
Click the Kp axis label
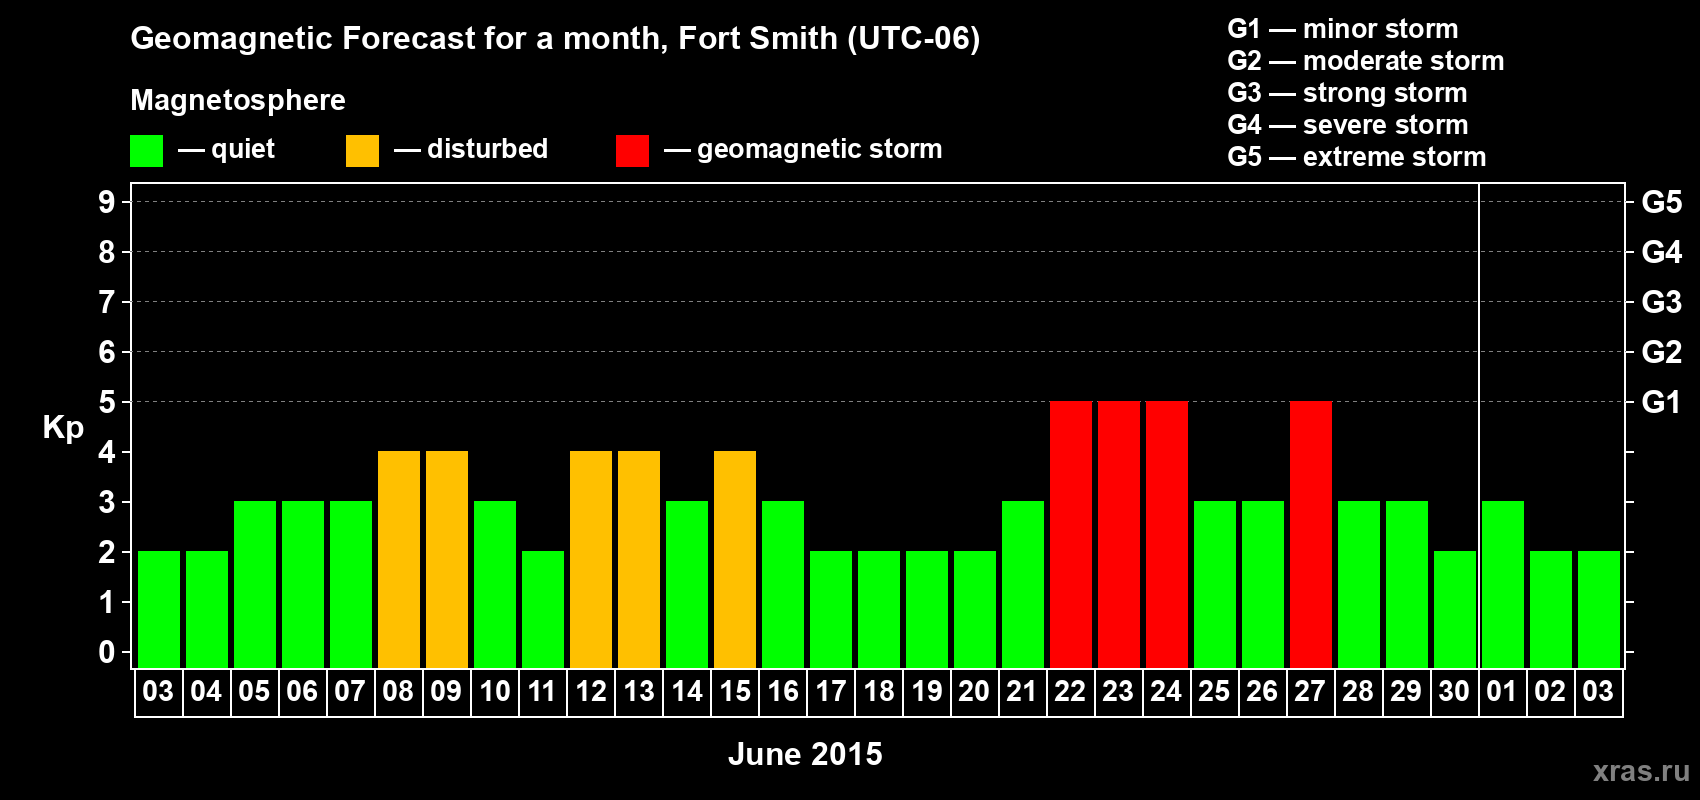click(63, 428)
